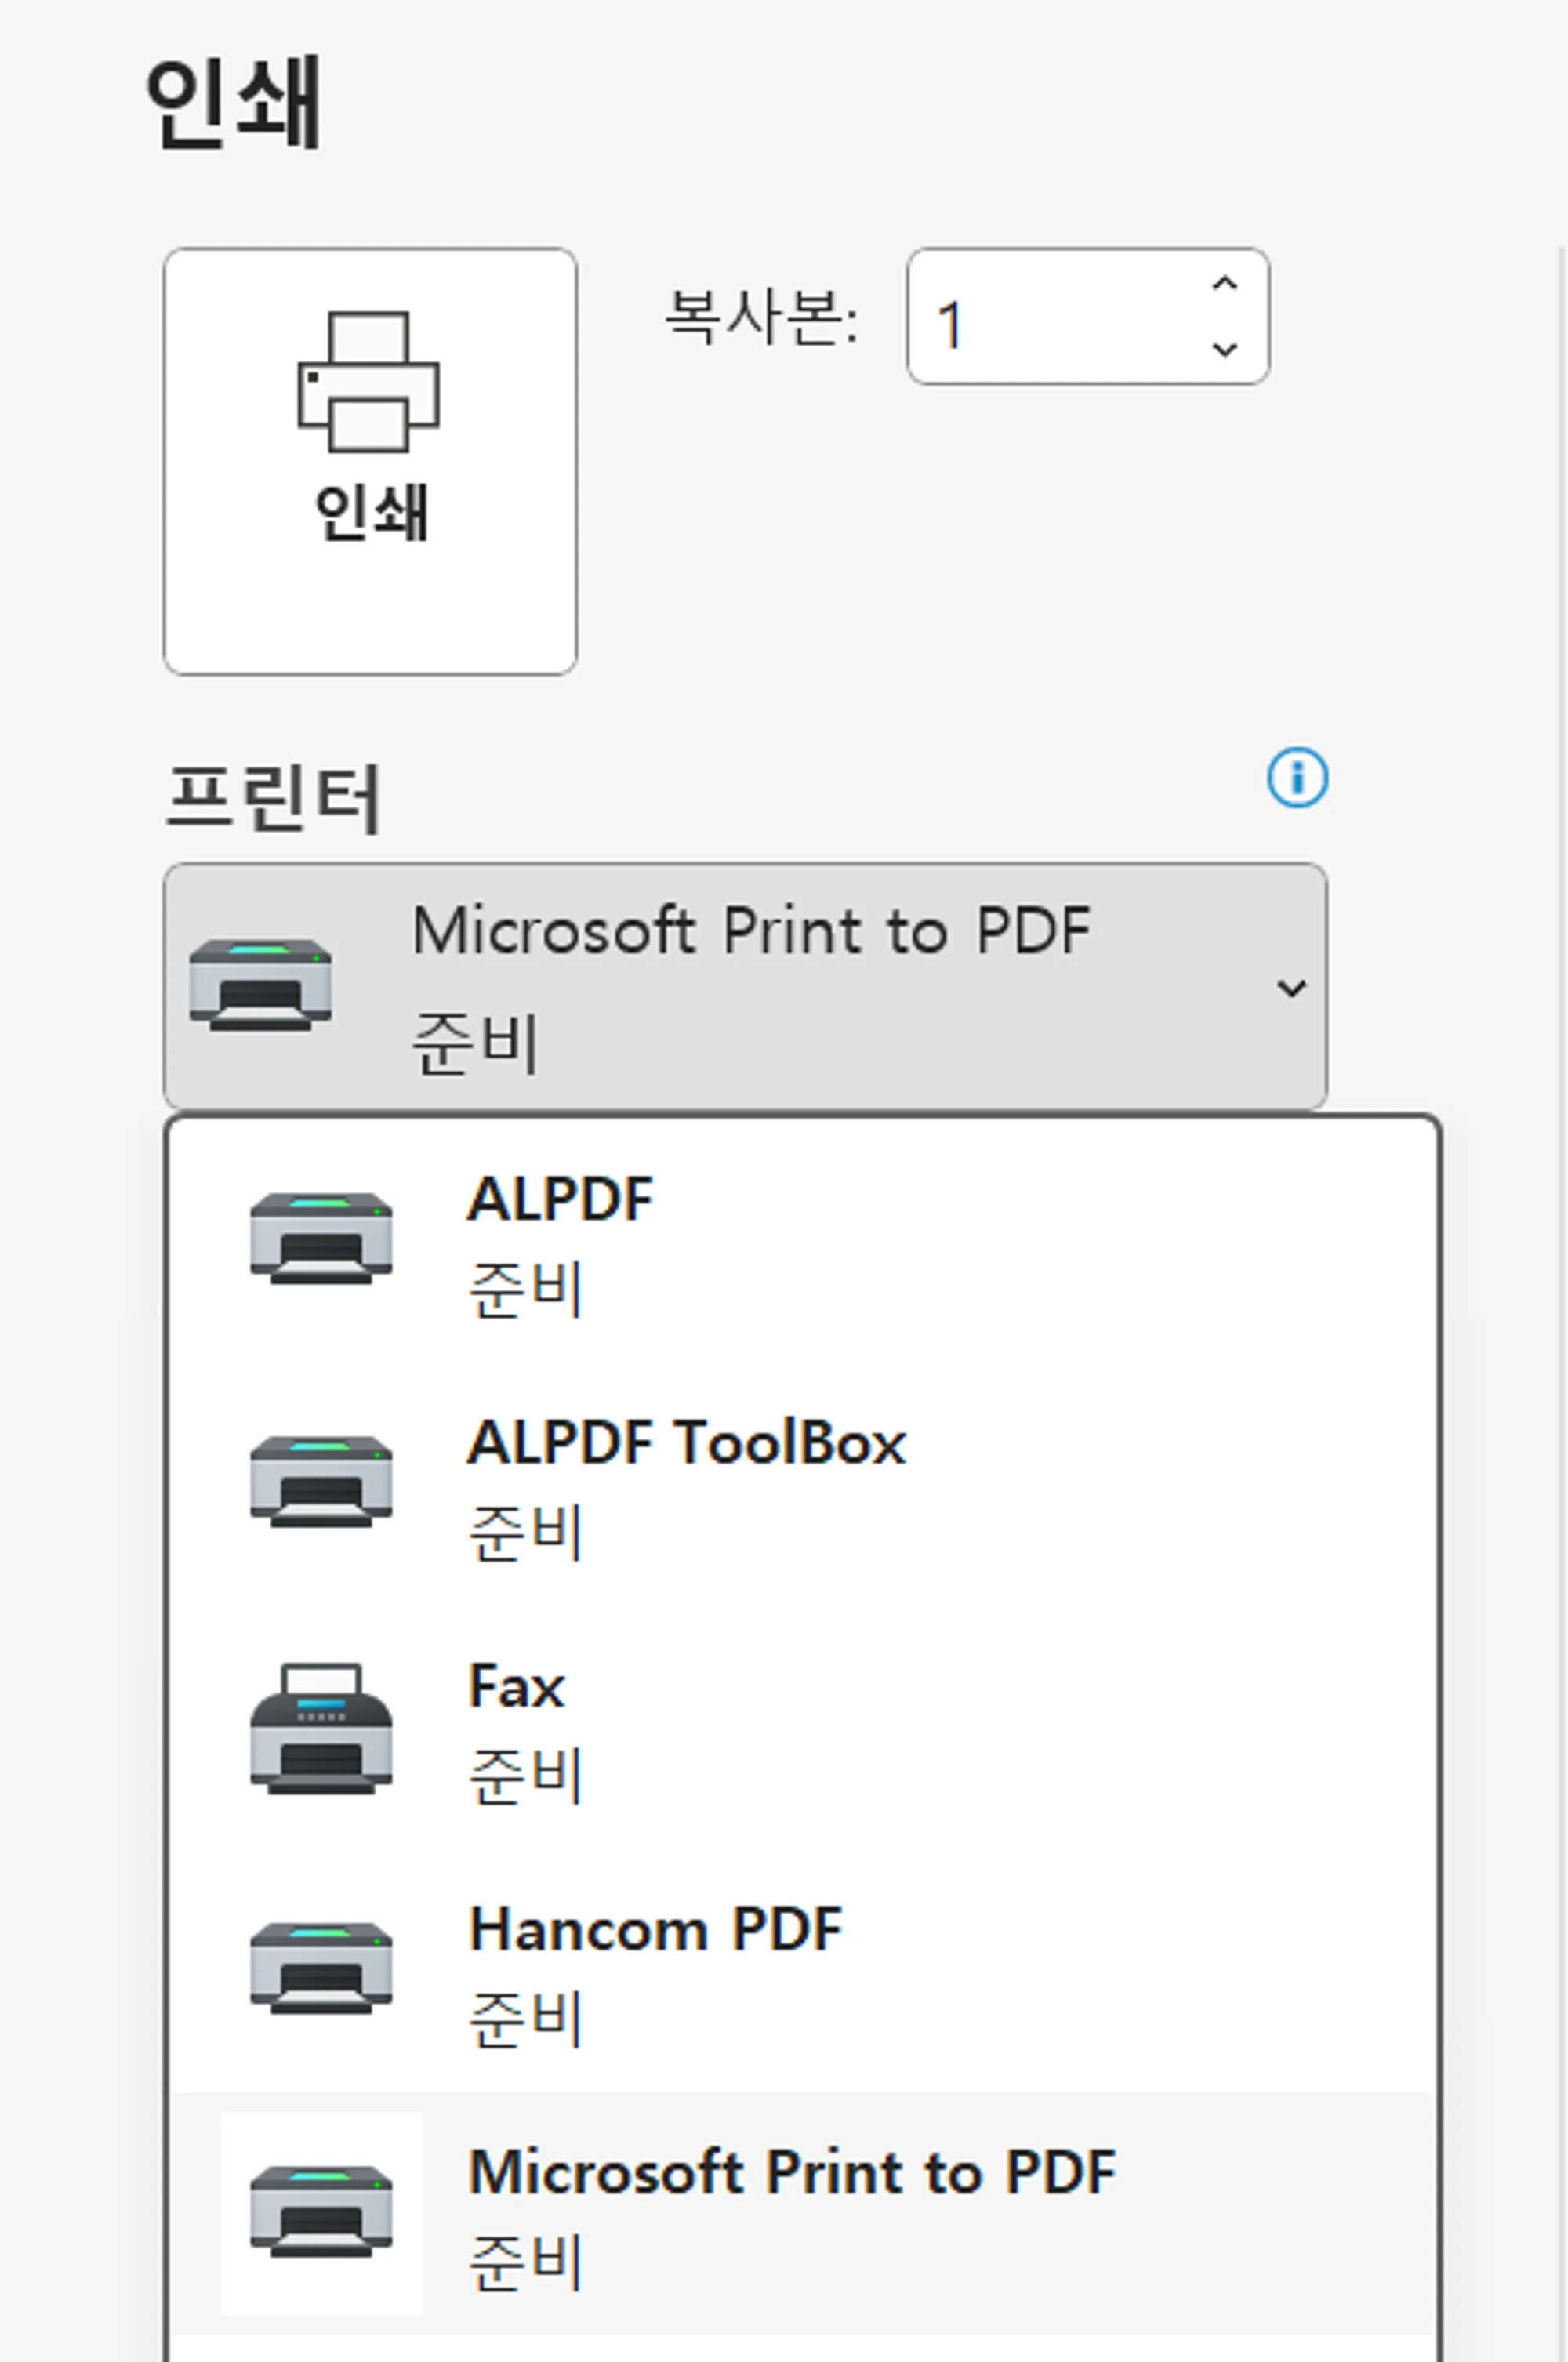Open the blue printer info icon

[1297, 777]
